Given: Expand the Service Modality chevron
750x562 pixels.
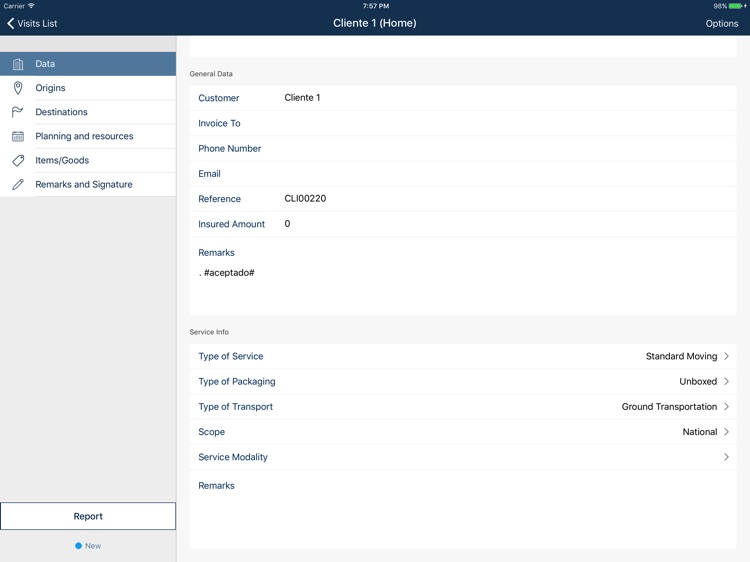Looking at the screenshot, I should coord(726,457).
